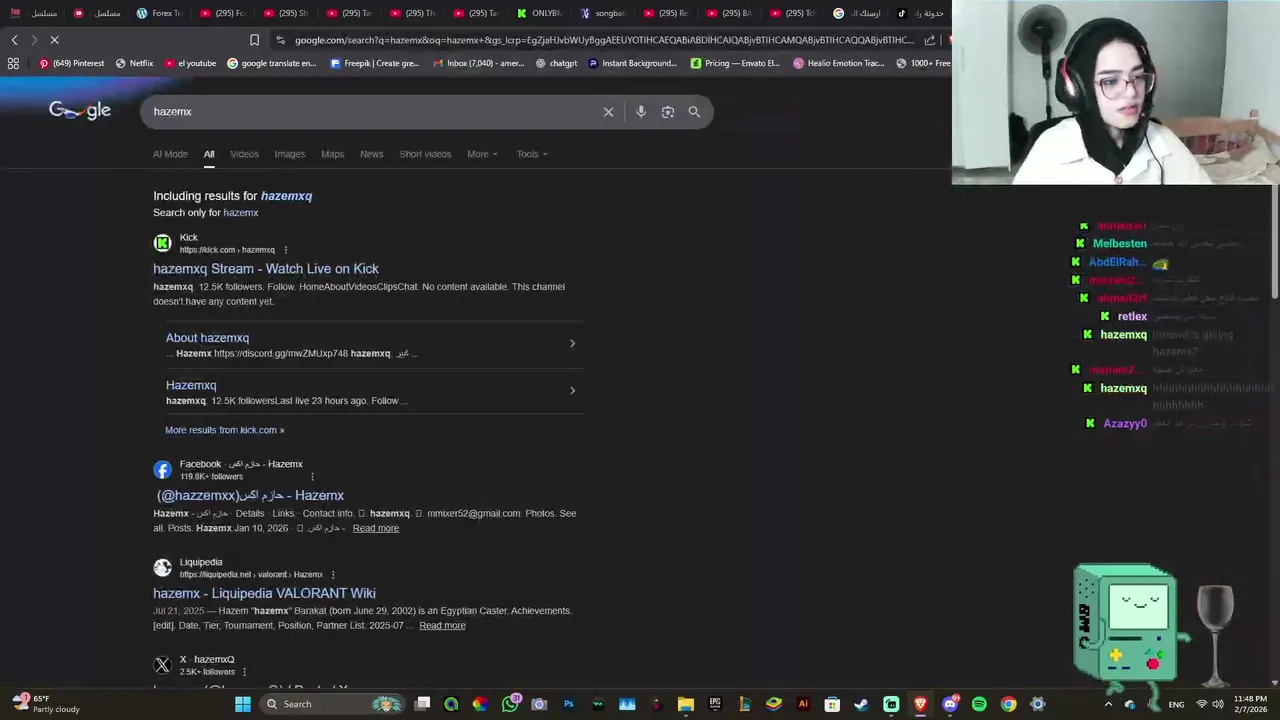The height and width of the screenshot is (720, 1280).
Task: Expand the More search filters dropdown
Action: coord(482,154)
